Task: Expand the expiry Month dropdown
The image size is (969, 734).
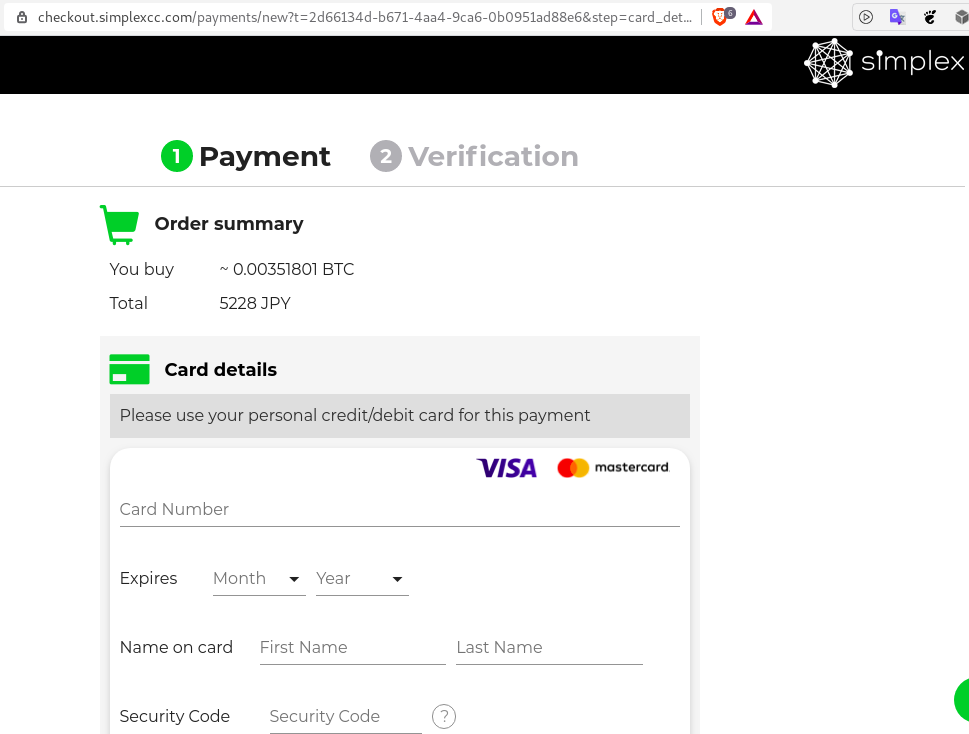Action: (259, 579)
